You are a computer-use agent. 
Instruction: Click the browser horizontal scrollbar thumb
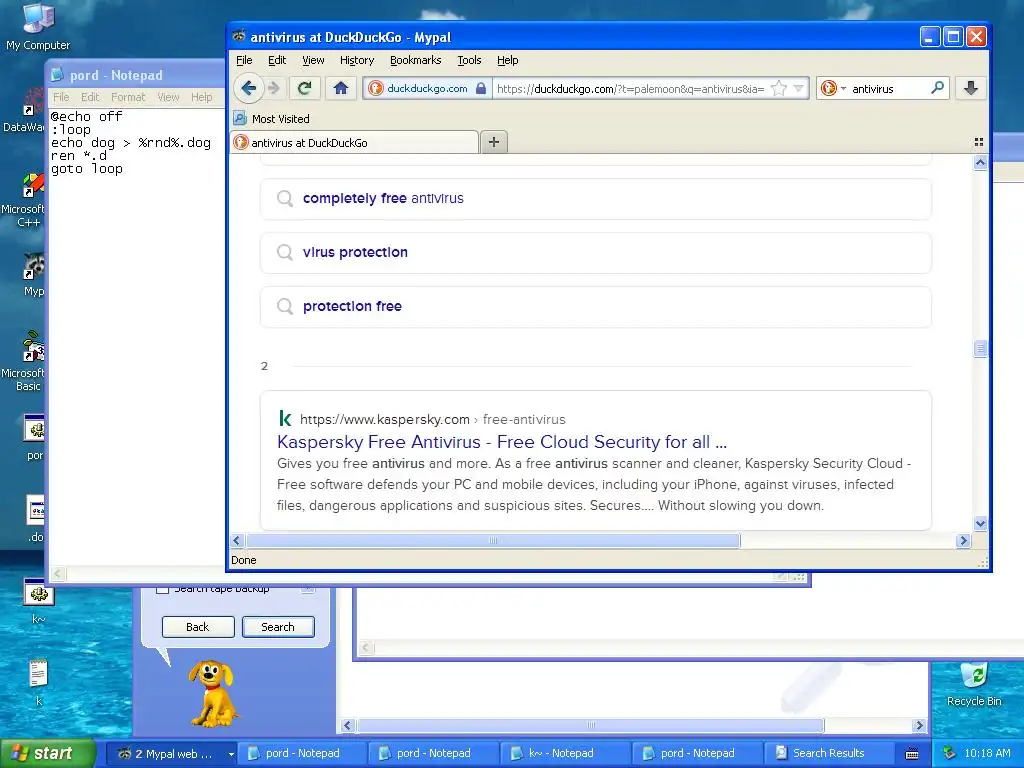[x=493, y=541]
